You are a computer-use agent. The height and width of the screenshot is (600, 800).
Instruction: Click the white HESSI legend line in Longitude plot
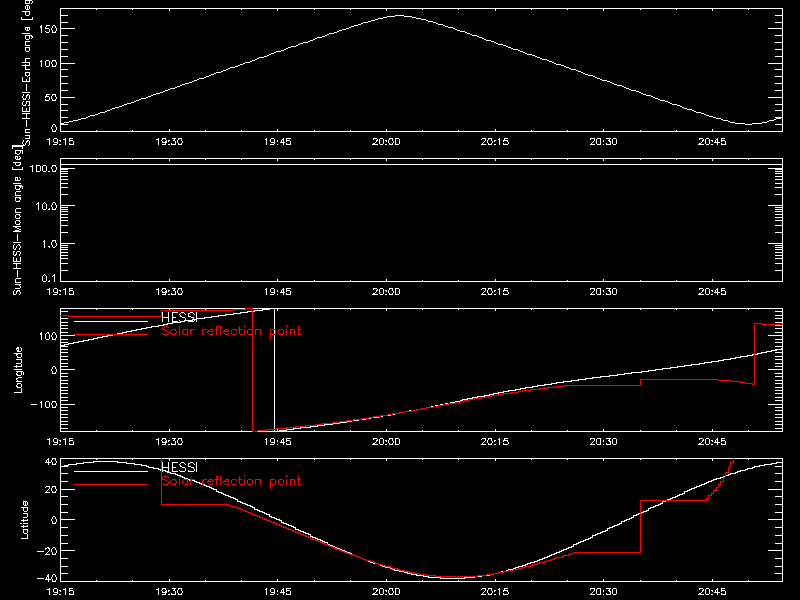(111, 321)
